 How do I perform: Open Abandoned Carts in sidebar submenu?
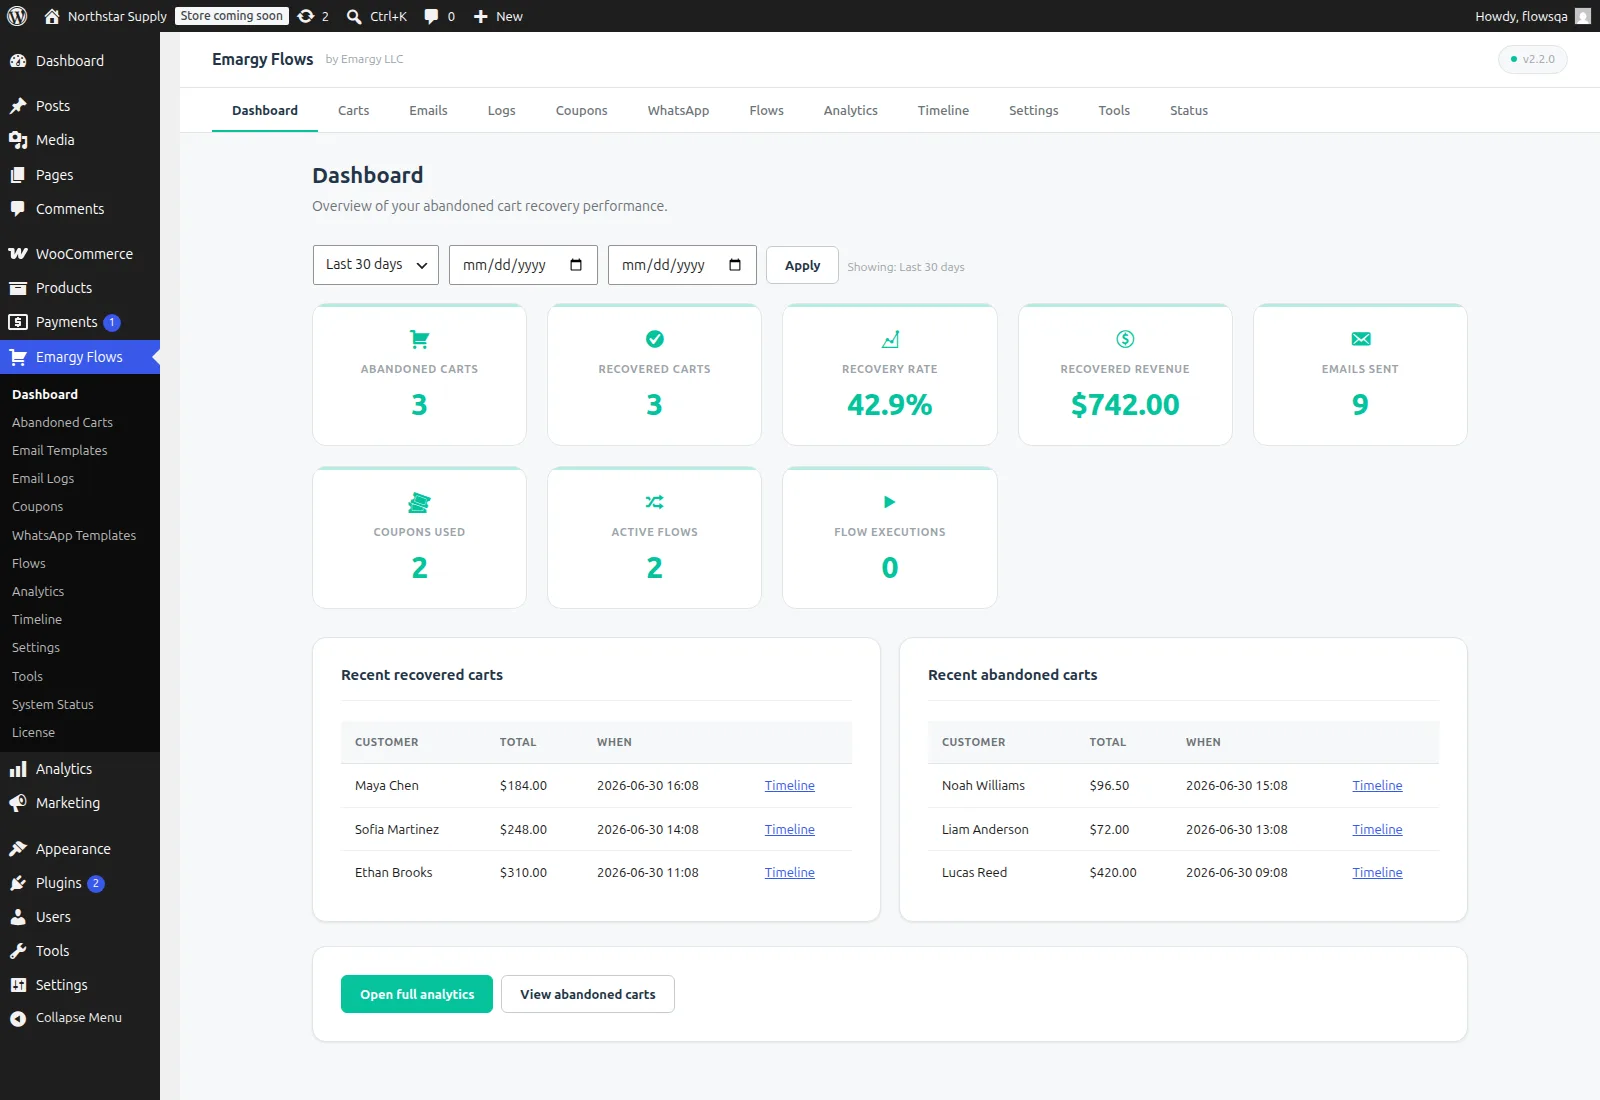62,423
